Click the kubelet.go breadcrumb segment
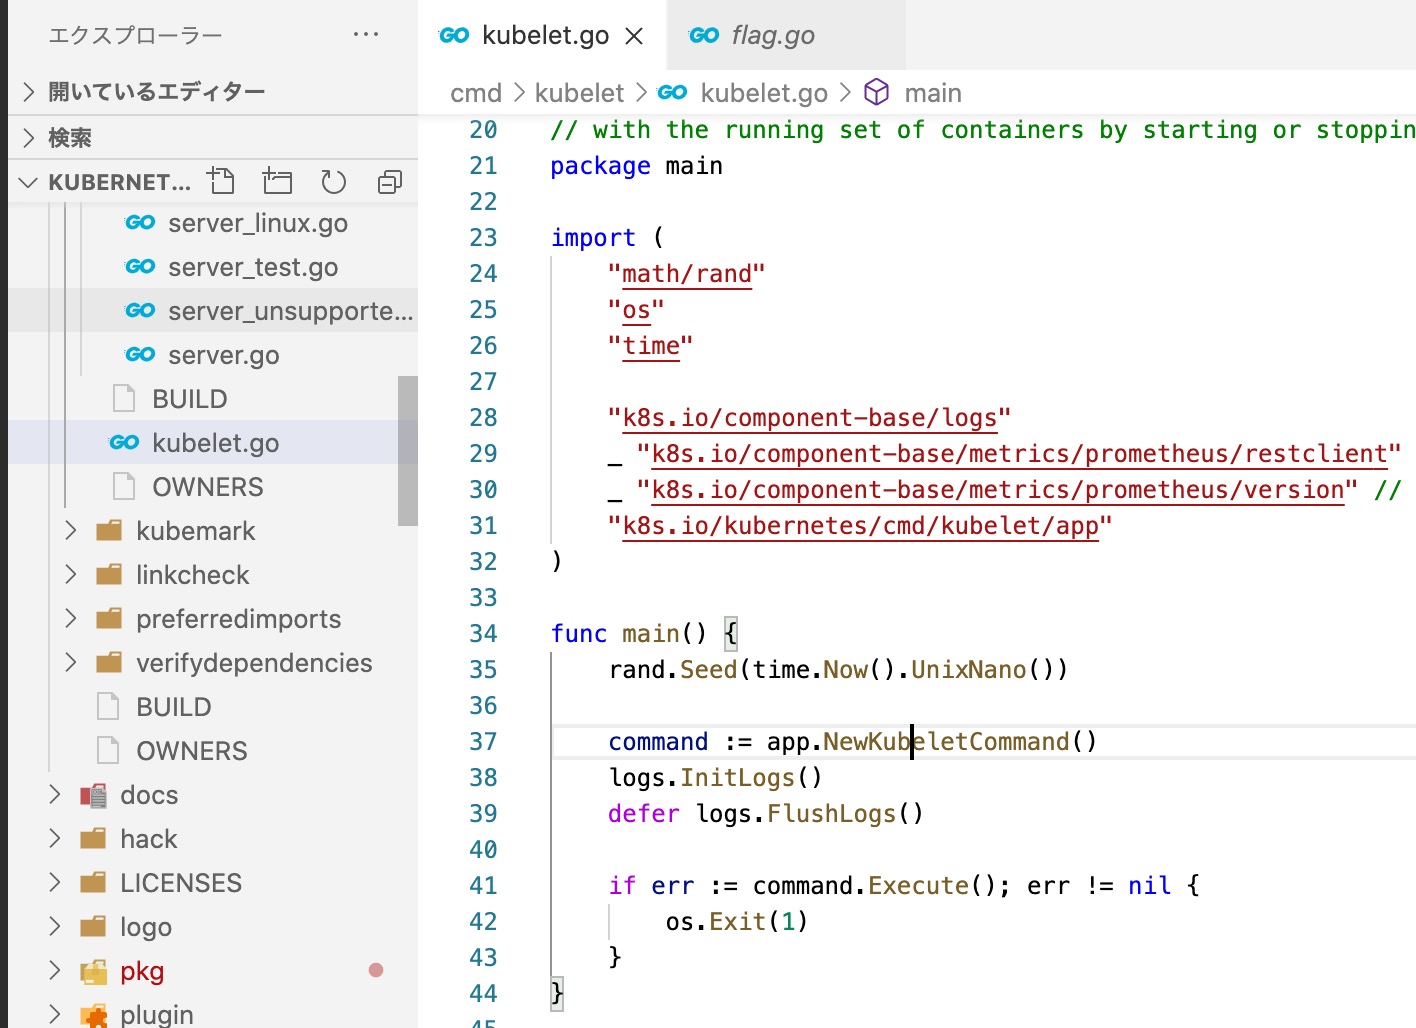This screenshot has height=1028, width=1416. point(764,93)
